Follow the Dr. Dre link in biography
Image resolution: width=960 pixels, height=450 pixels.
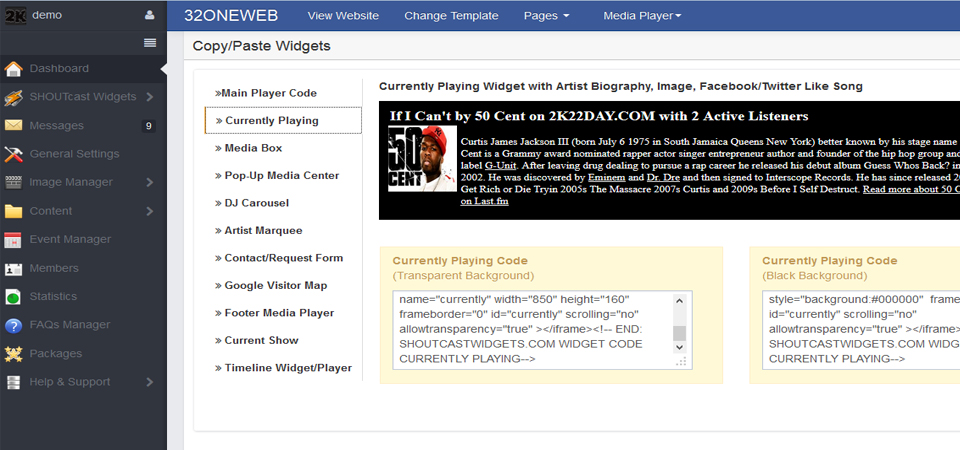coord(664,178)
